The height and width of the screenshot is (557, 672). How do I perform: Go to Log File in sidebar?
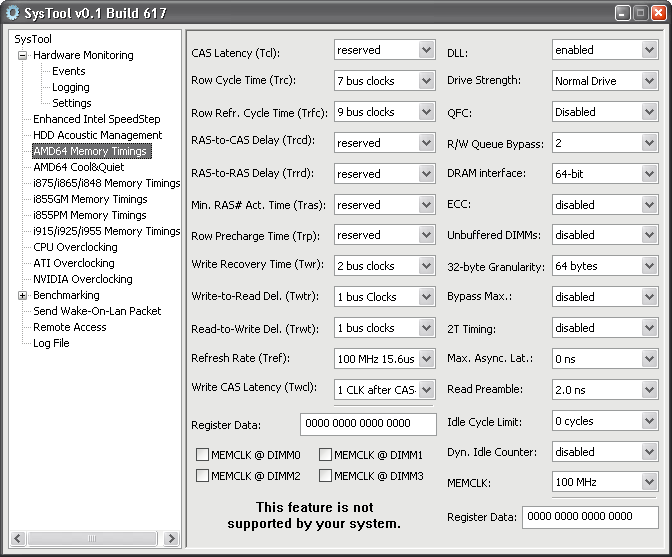click(51, 343)
